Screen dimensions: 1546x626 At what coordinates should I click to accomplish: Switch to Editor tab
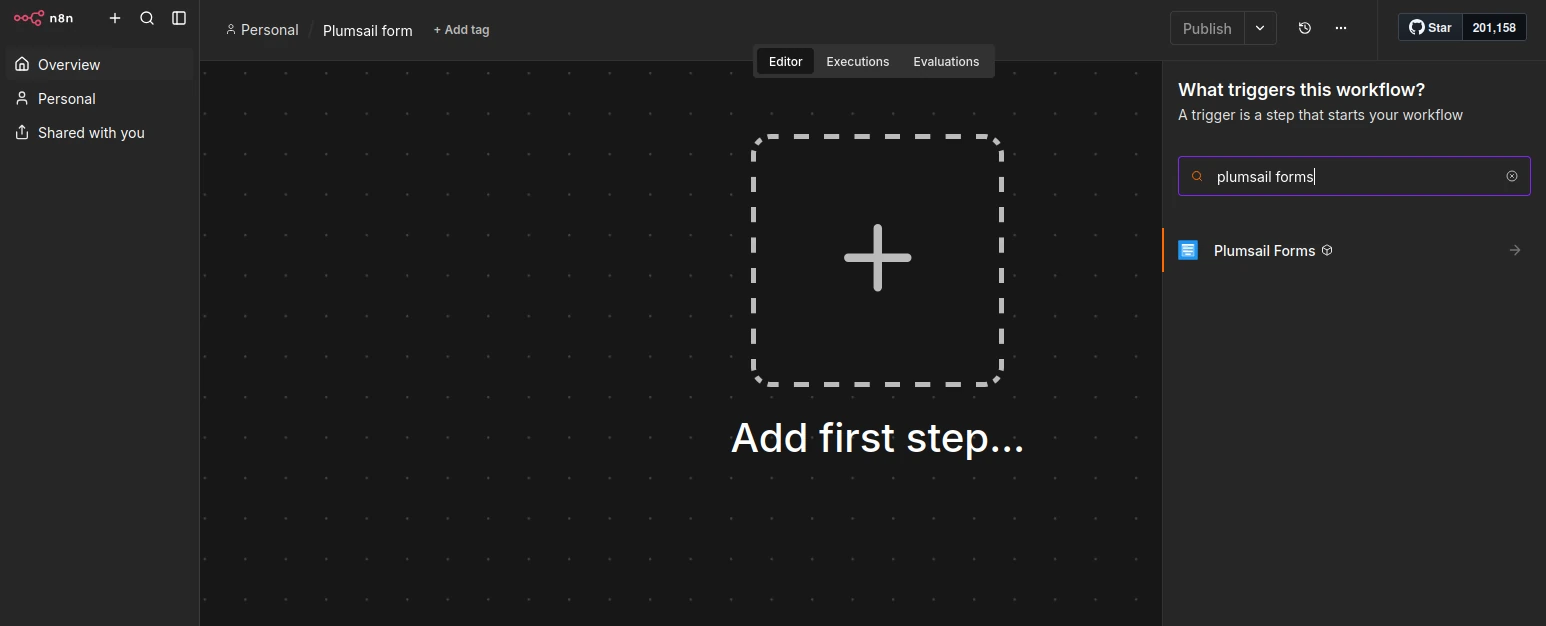[785, 61]
